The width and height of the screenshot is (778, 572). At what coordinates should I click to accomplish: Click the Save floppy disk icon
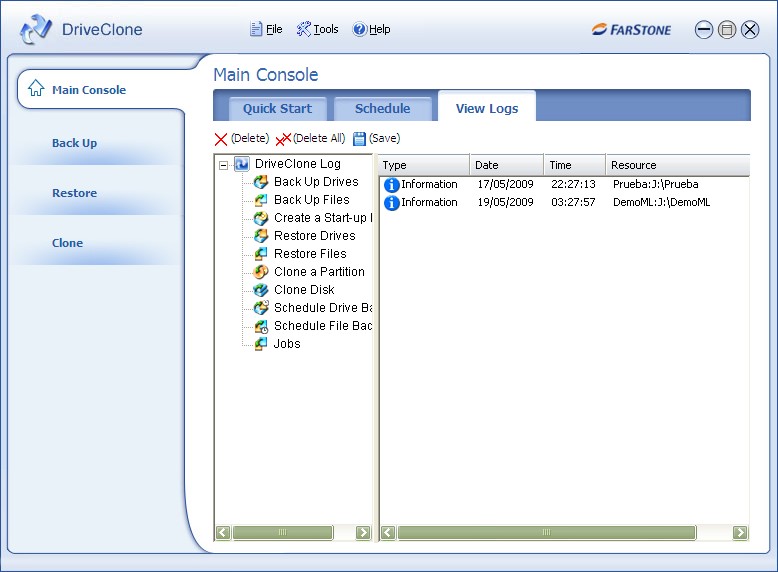point(359,139)
